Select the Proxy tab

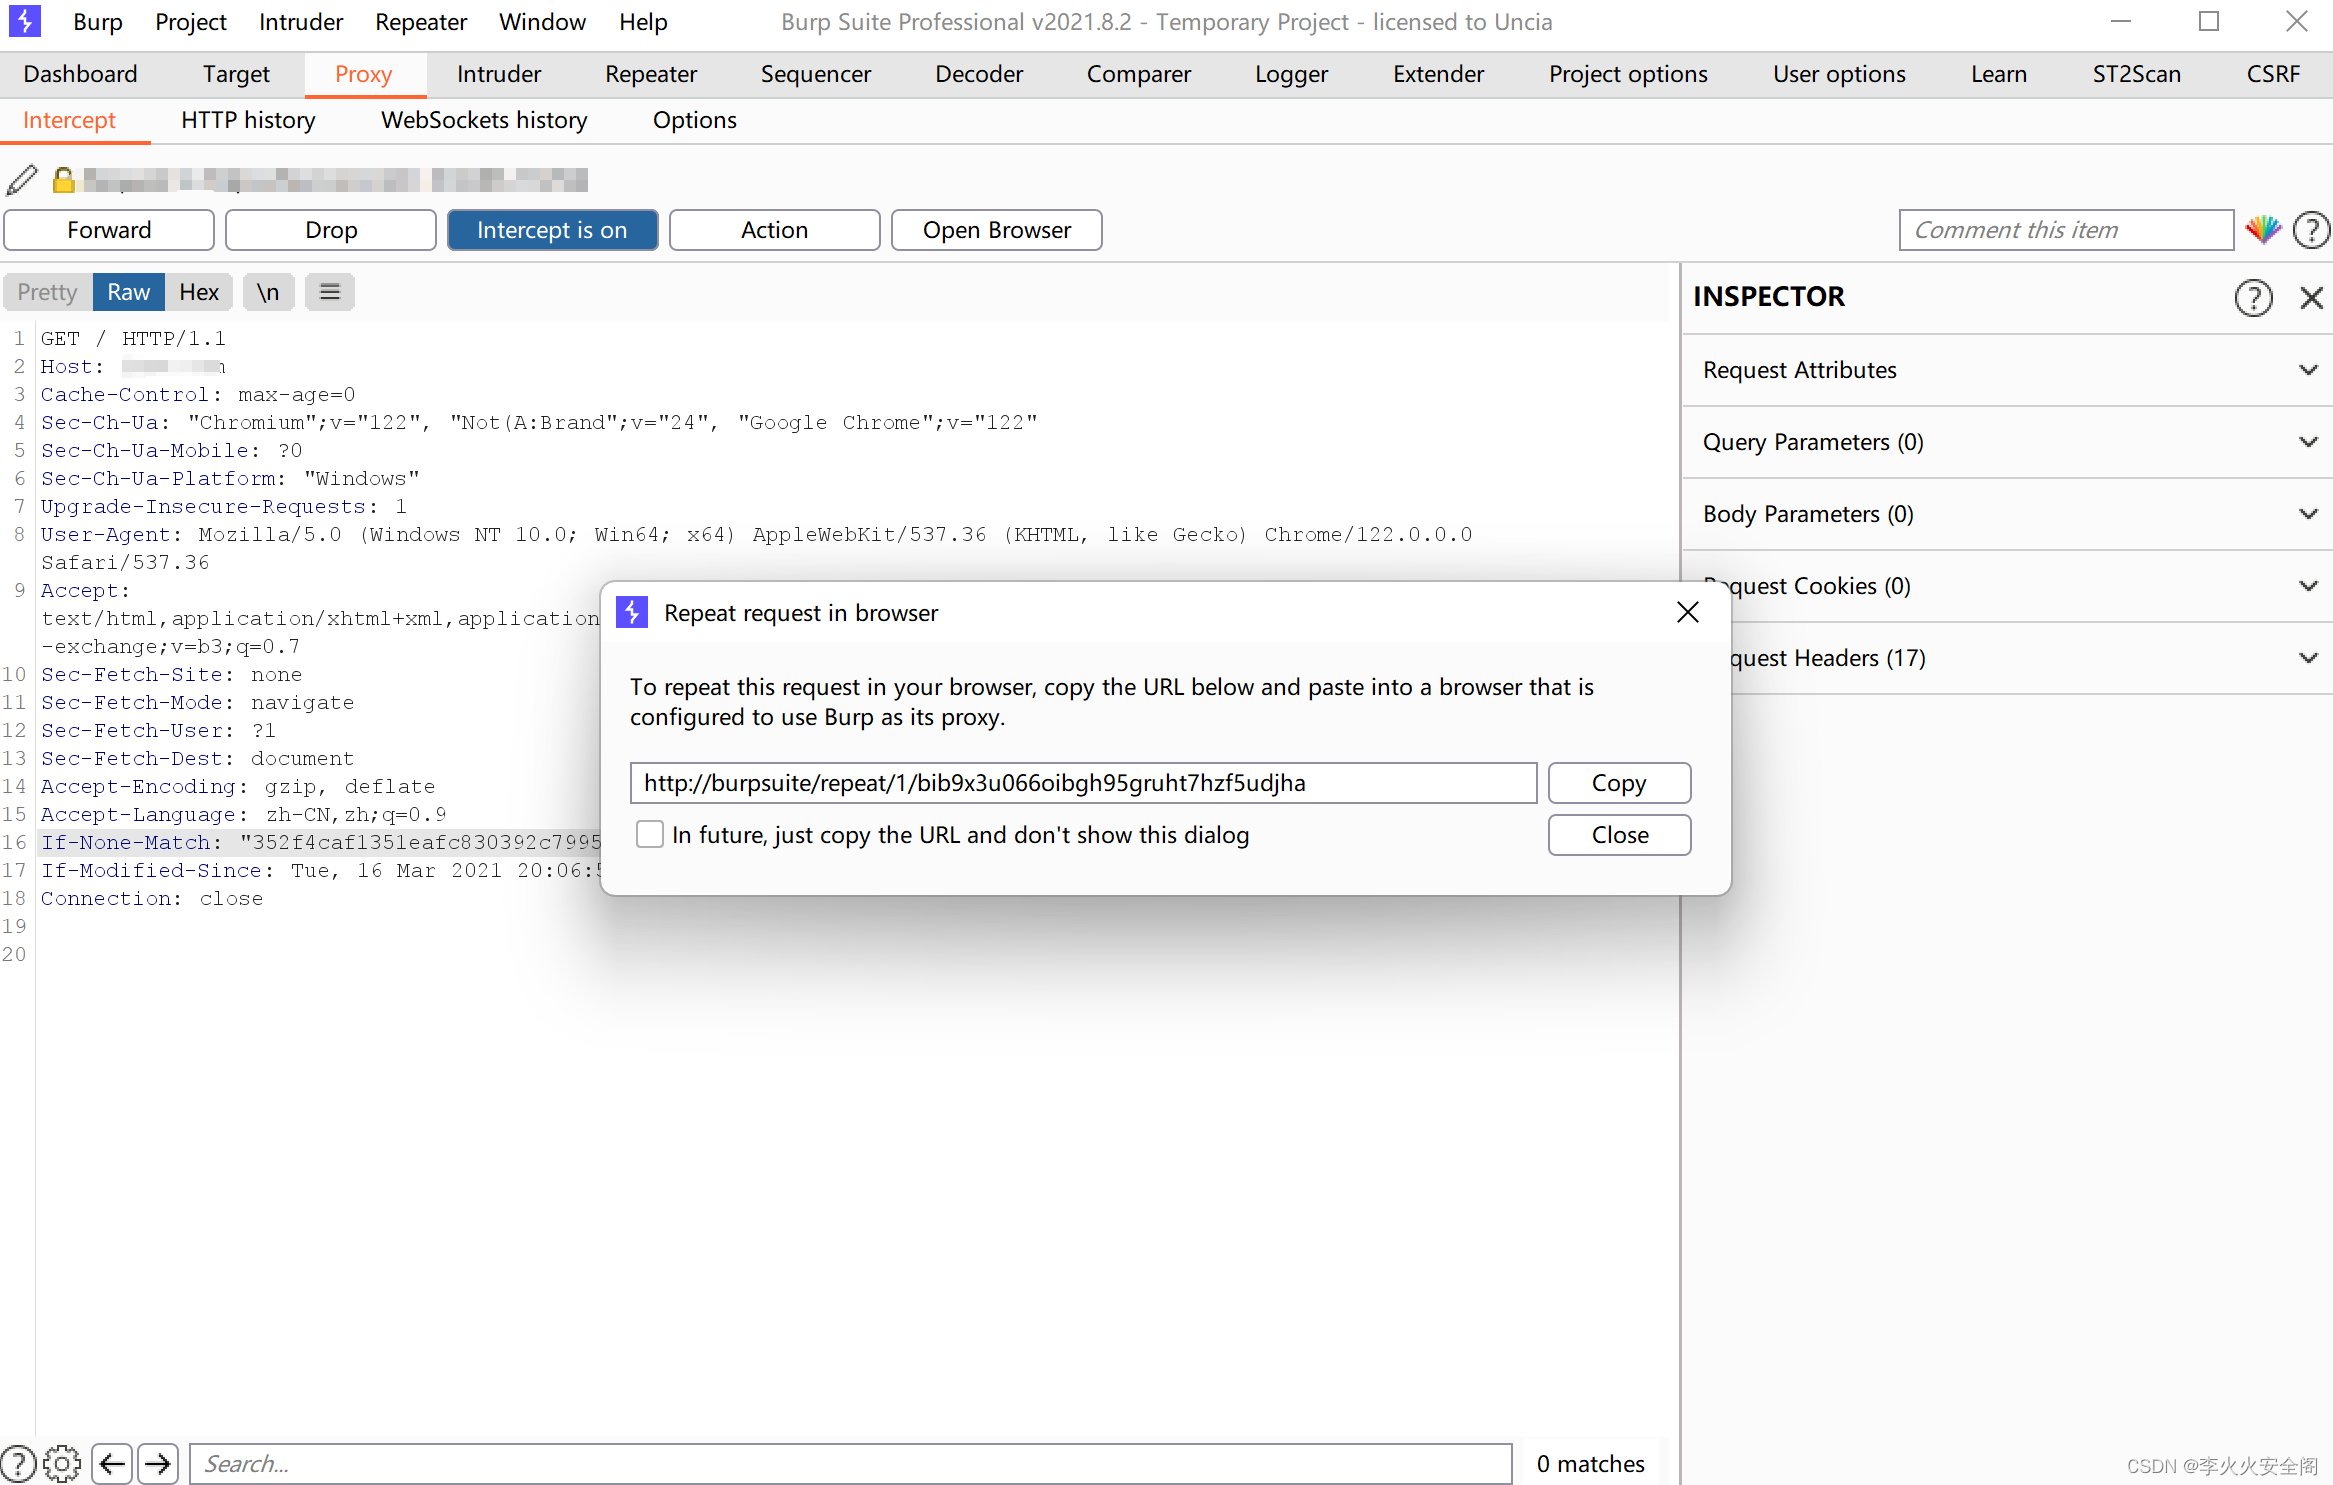[x=364, y=74]
